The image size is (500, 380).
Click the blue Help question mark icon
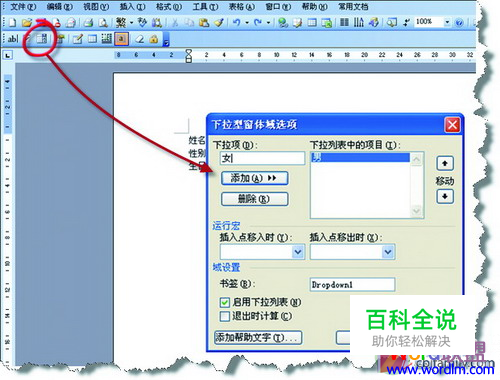(459, 23)
